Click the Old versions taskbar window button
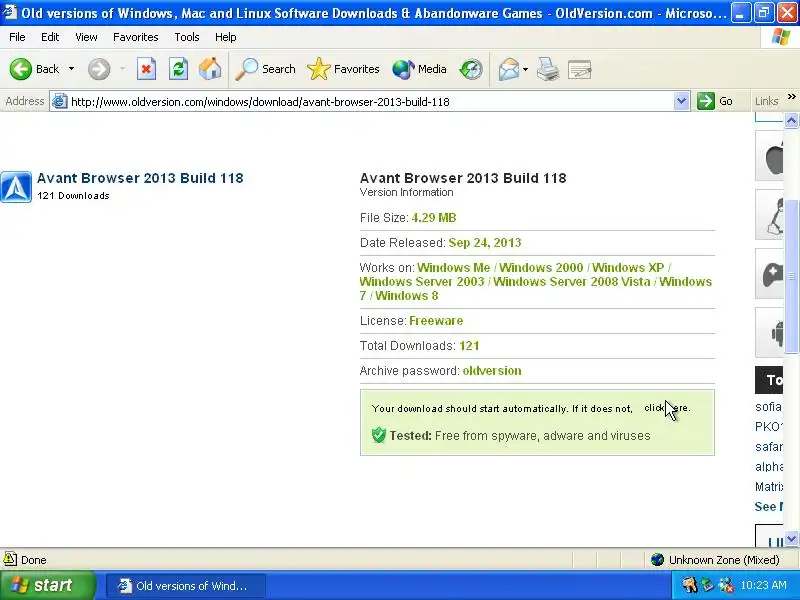This screenshot has width=800, height=600. (x=186, y=586)
